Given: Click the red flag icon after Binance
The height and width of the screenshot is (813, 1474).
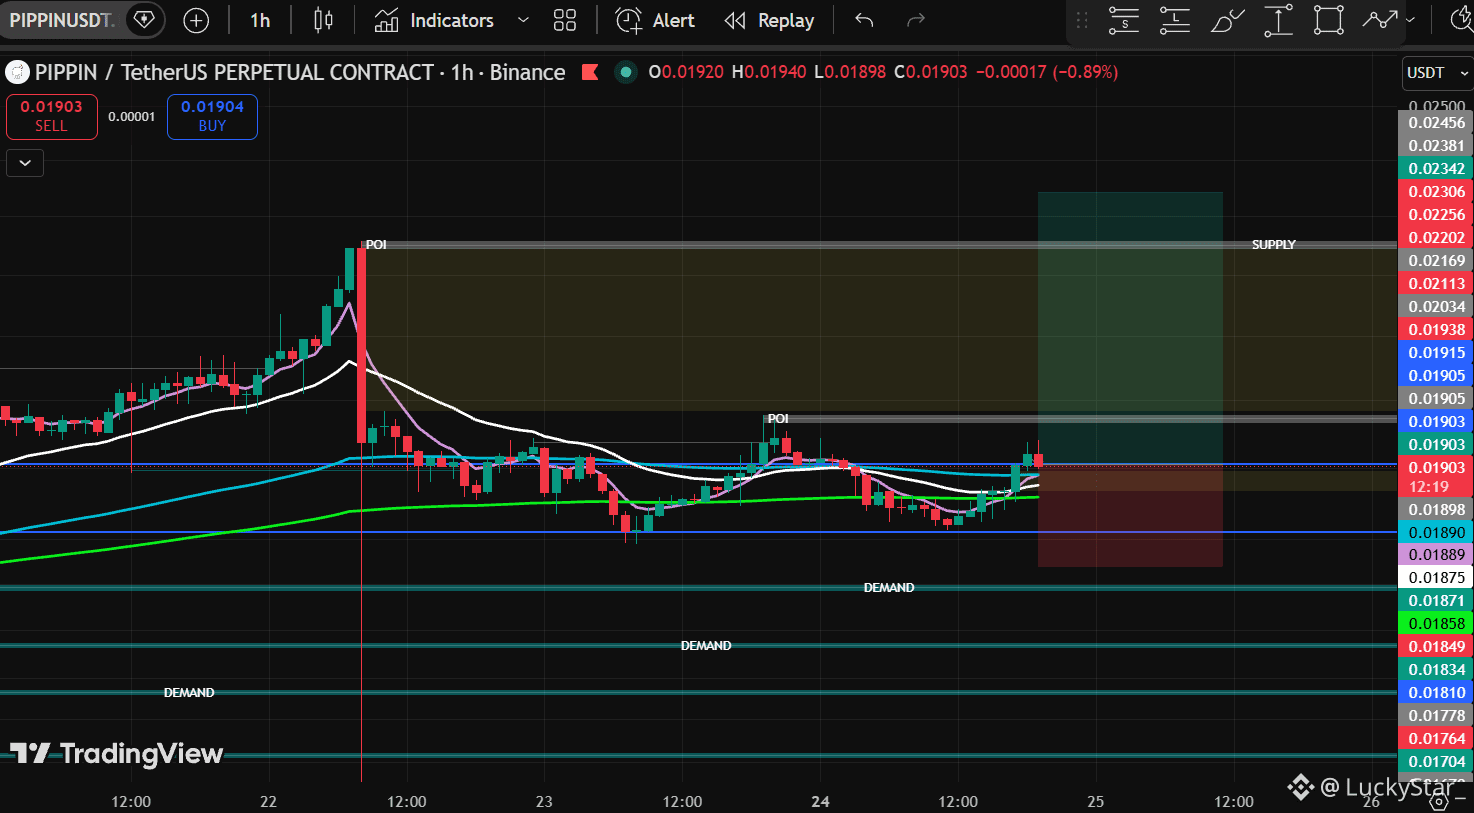Looking at the screenshot, I should [x=590, y=72].
